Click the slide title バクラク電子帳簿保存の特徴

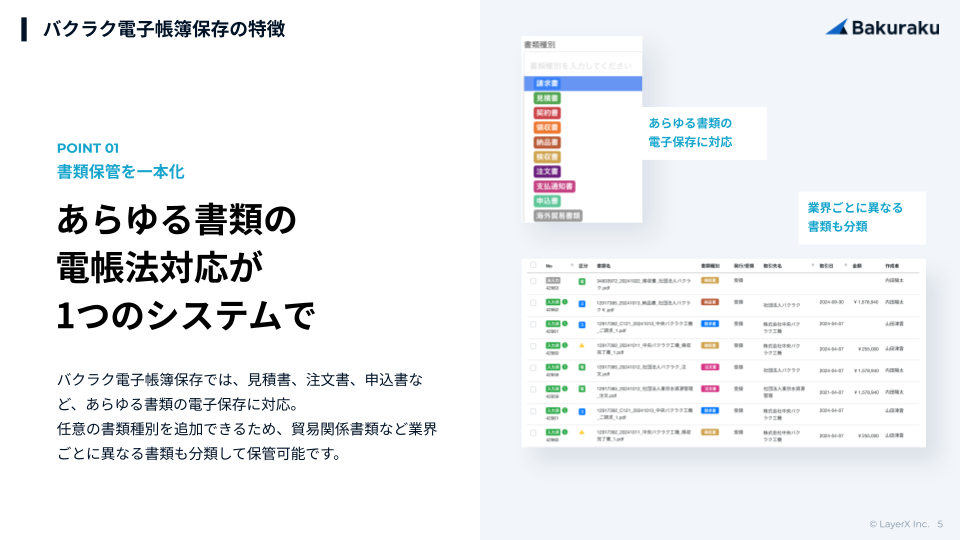point(164,29)
